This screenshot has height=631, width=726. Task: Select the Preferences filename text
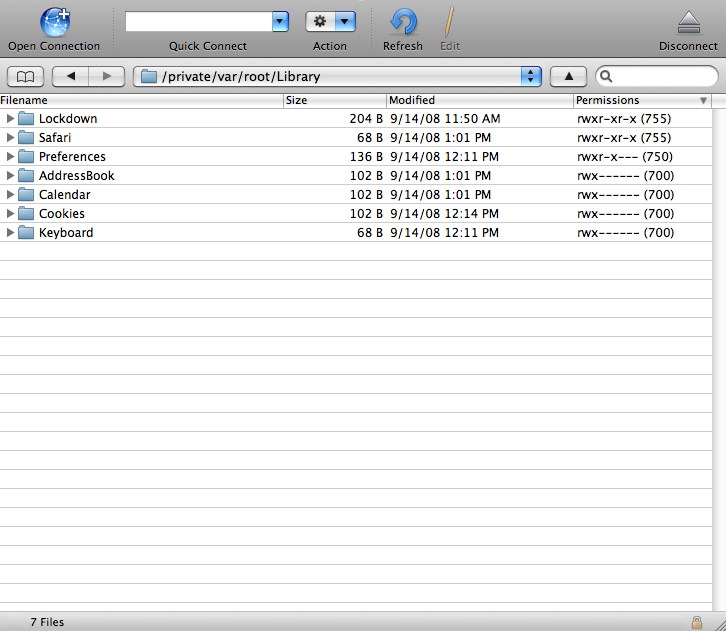coord(72,156)
